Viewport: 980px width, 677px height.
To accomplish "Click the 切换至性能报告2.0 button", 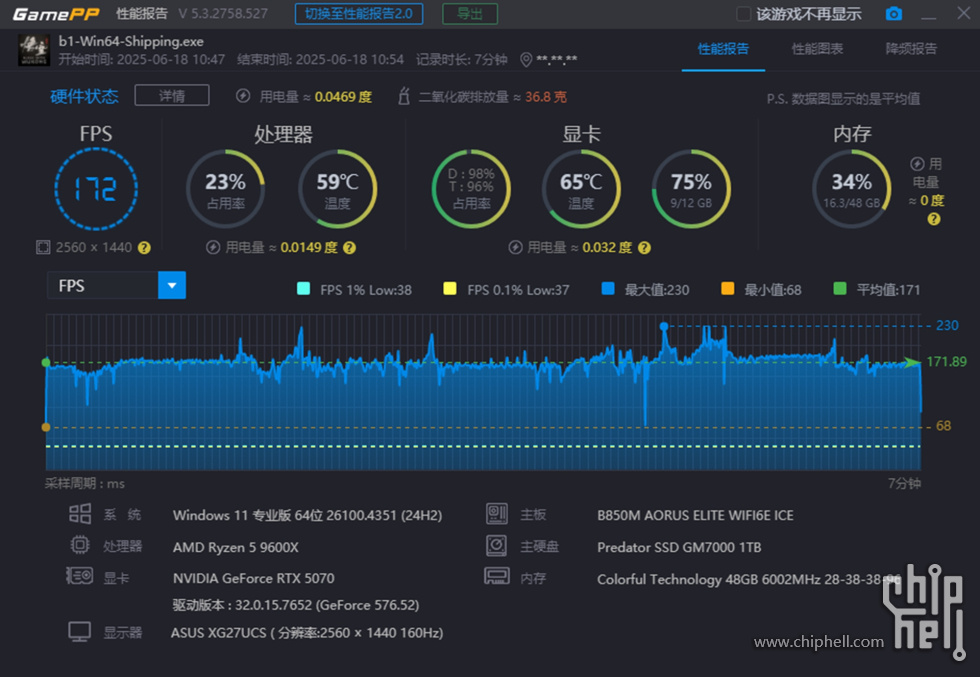I will tap(359, 14).
